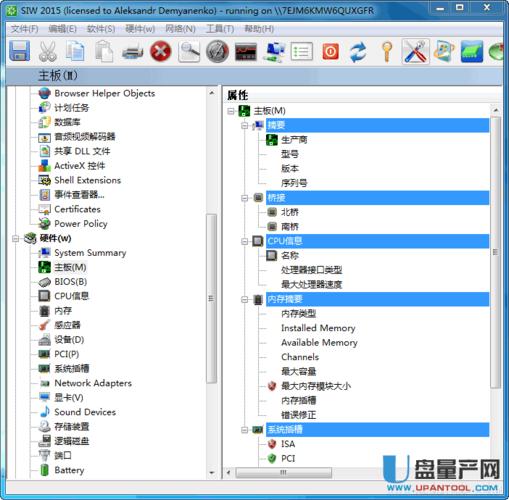
Task: Open the 软件(S) menu
Action: tap(101, 29)
